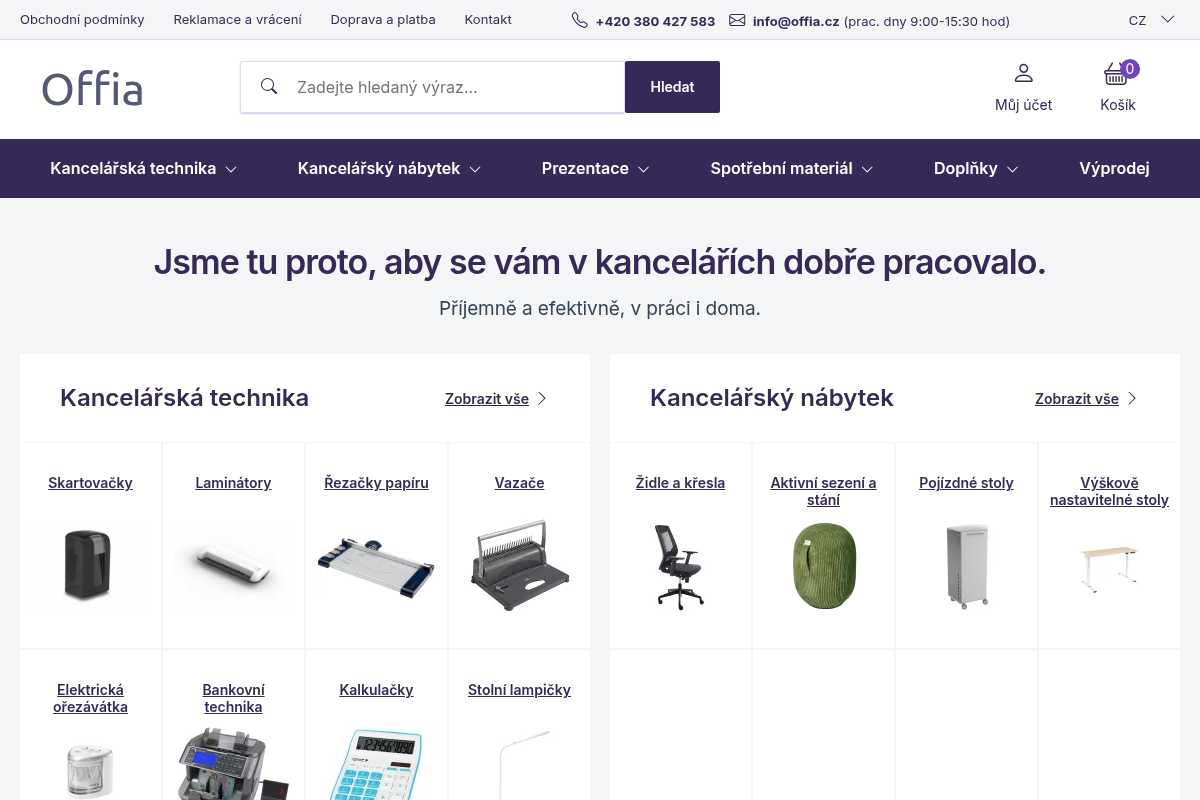The image size is (1200, 800).
Task: Click the cart item count badge
Action: click(x=1130, y=69)
